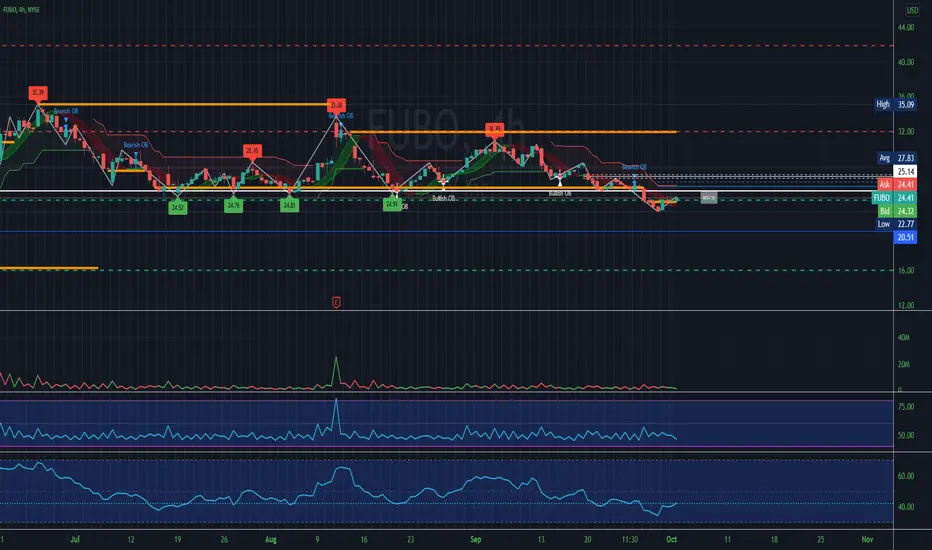Click the red Ask price label
This screenshot has width=932, height=550.
[898, 184]
